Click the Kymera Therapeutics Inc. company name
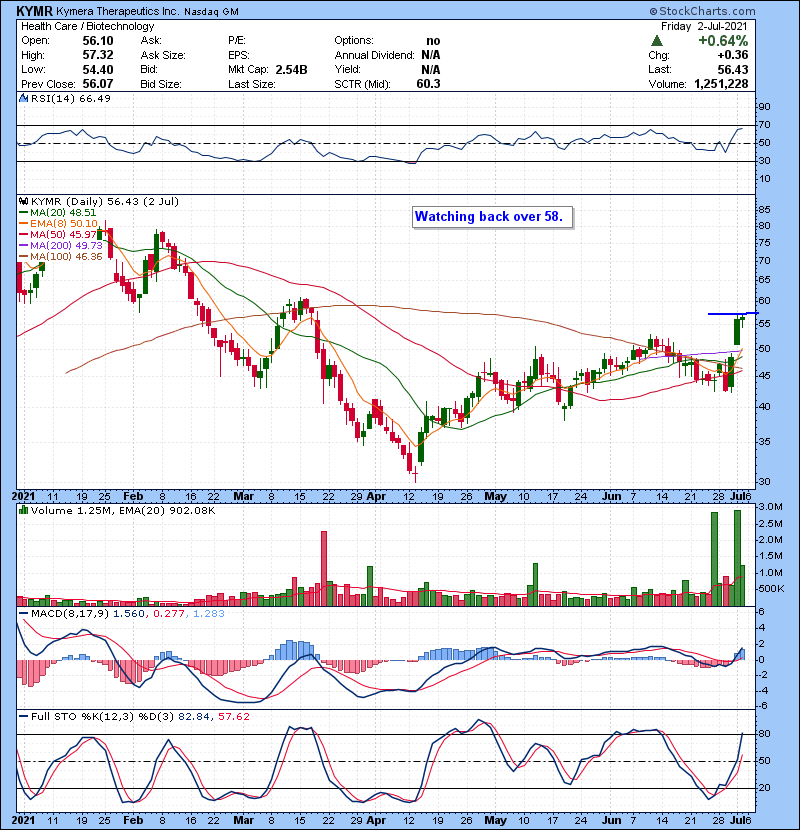The width and height of the screenshot is (800, 830). [x=118, y=11]
